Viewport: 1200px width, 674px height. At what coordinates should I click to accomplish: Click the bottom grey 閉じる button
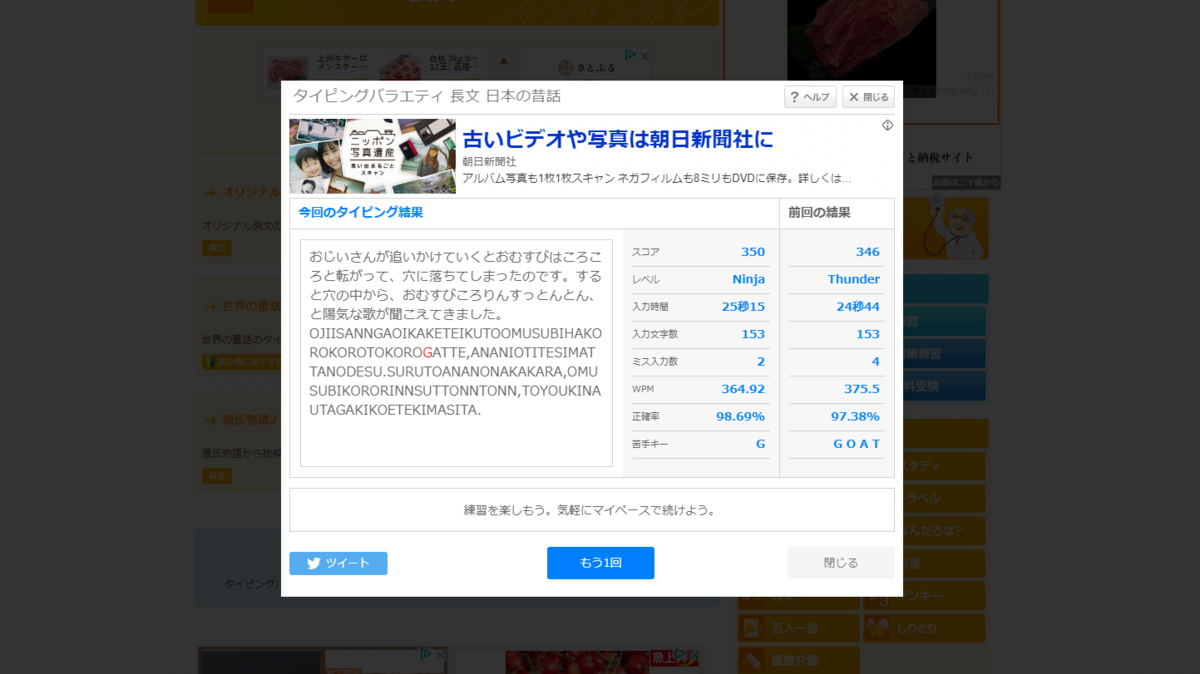coord(840,563)
